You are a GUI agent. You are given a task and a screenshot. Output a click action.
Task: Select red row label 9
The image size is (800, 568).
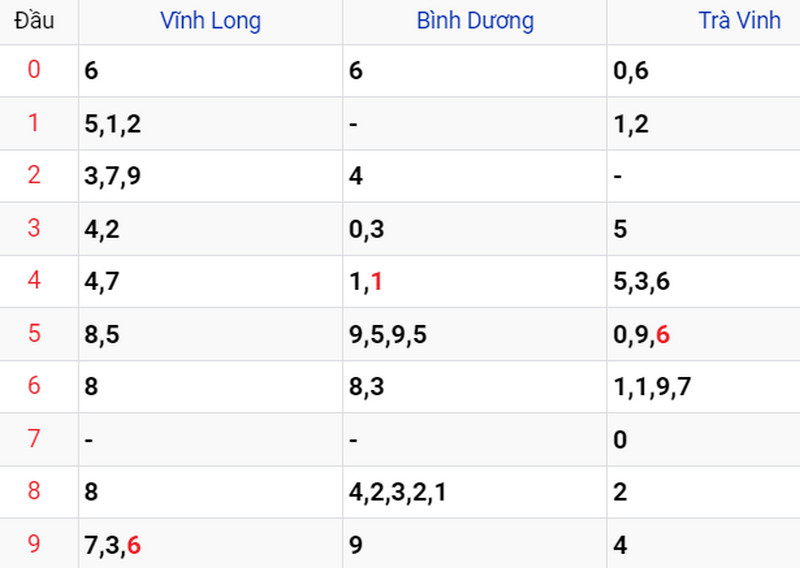(x=34, y=544)
